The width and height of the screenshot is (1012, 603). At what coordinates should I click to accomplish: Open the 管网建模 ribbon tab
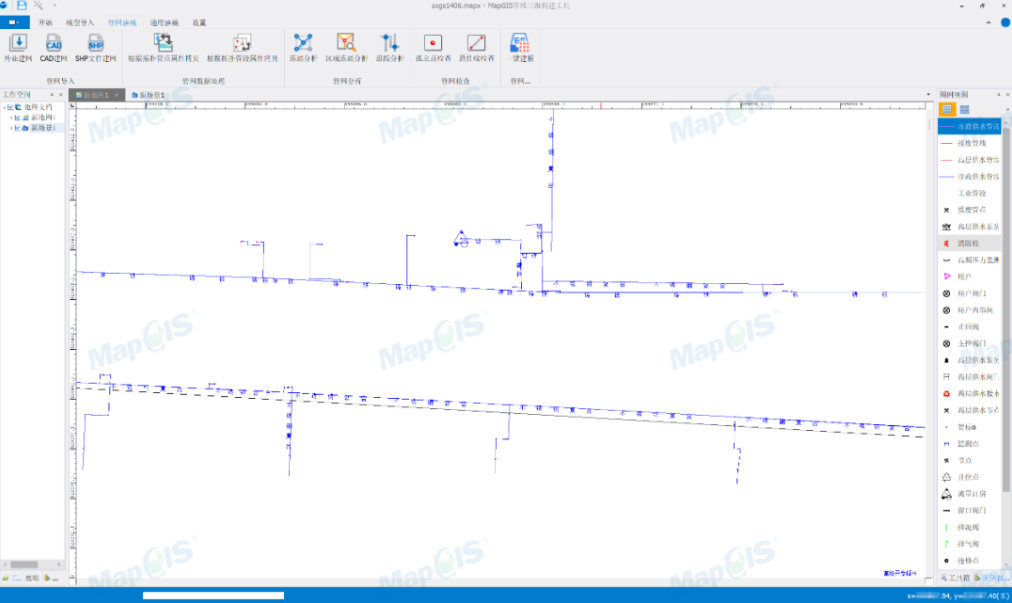(122, 23)
